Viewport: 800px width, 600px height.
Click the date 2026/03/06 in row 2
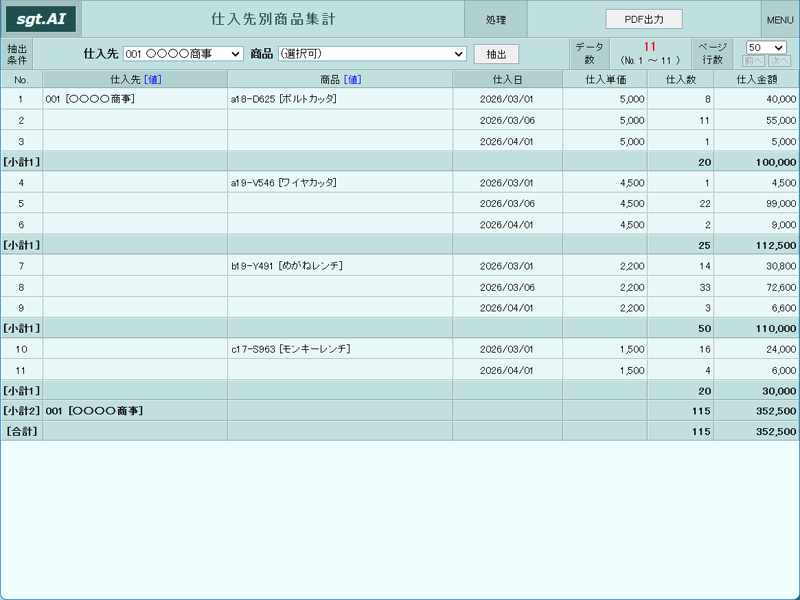point(507,120)
